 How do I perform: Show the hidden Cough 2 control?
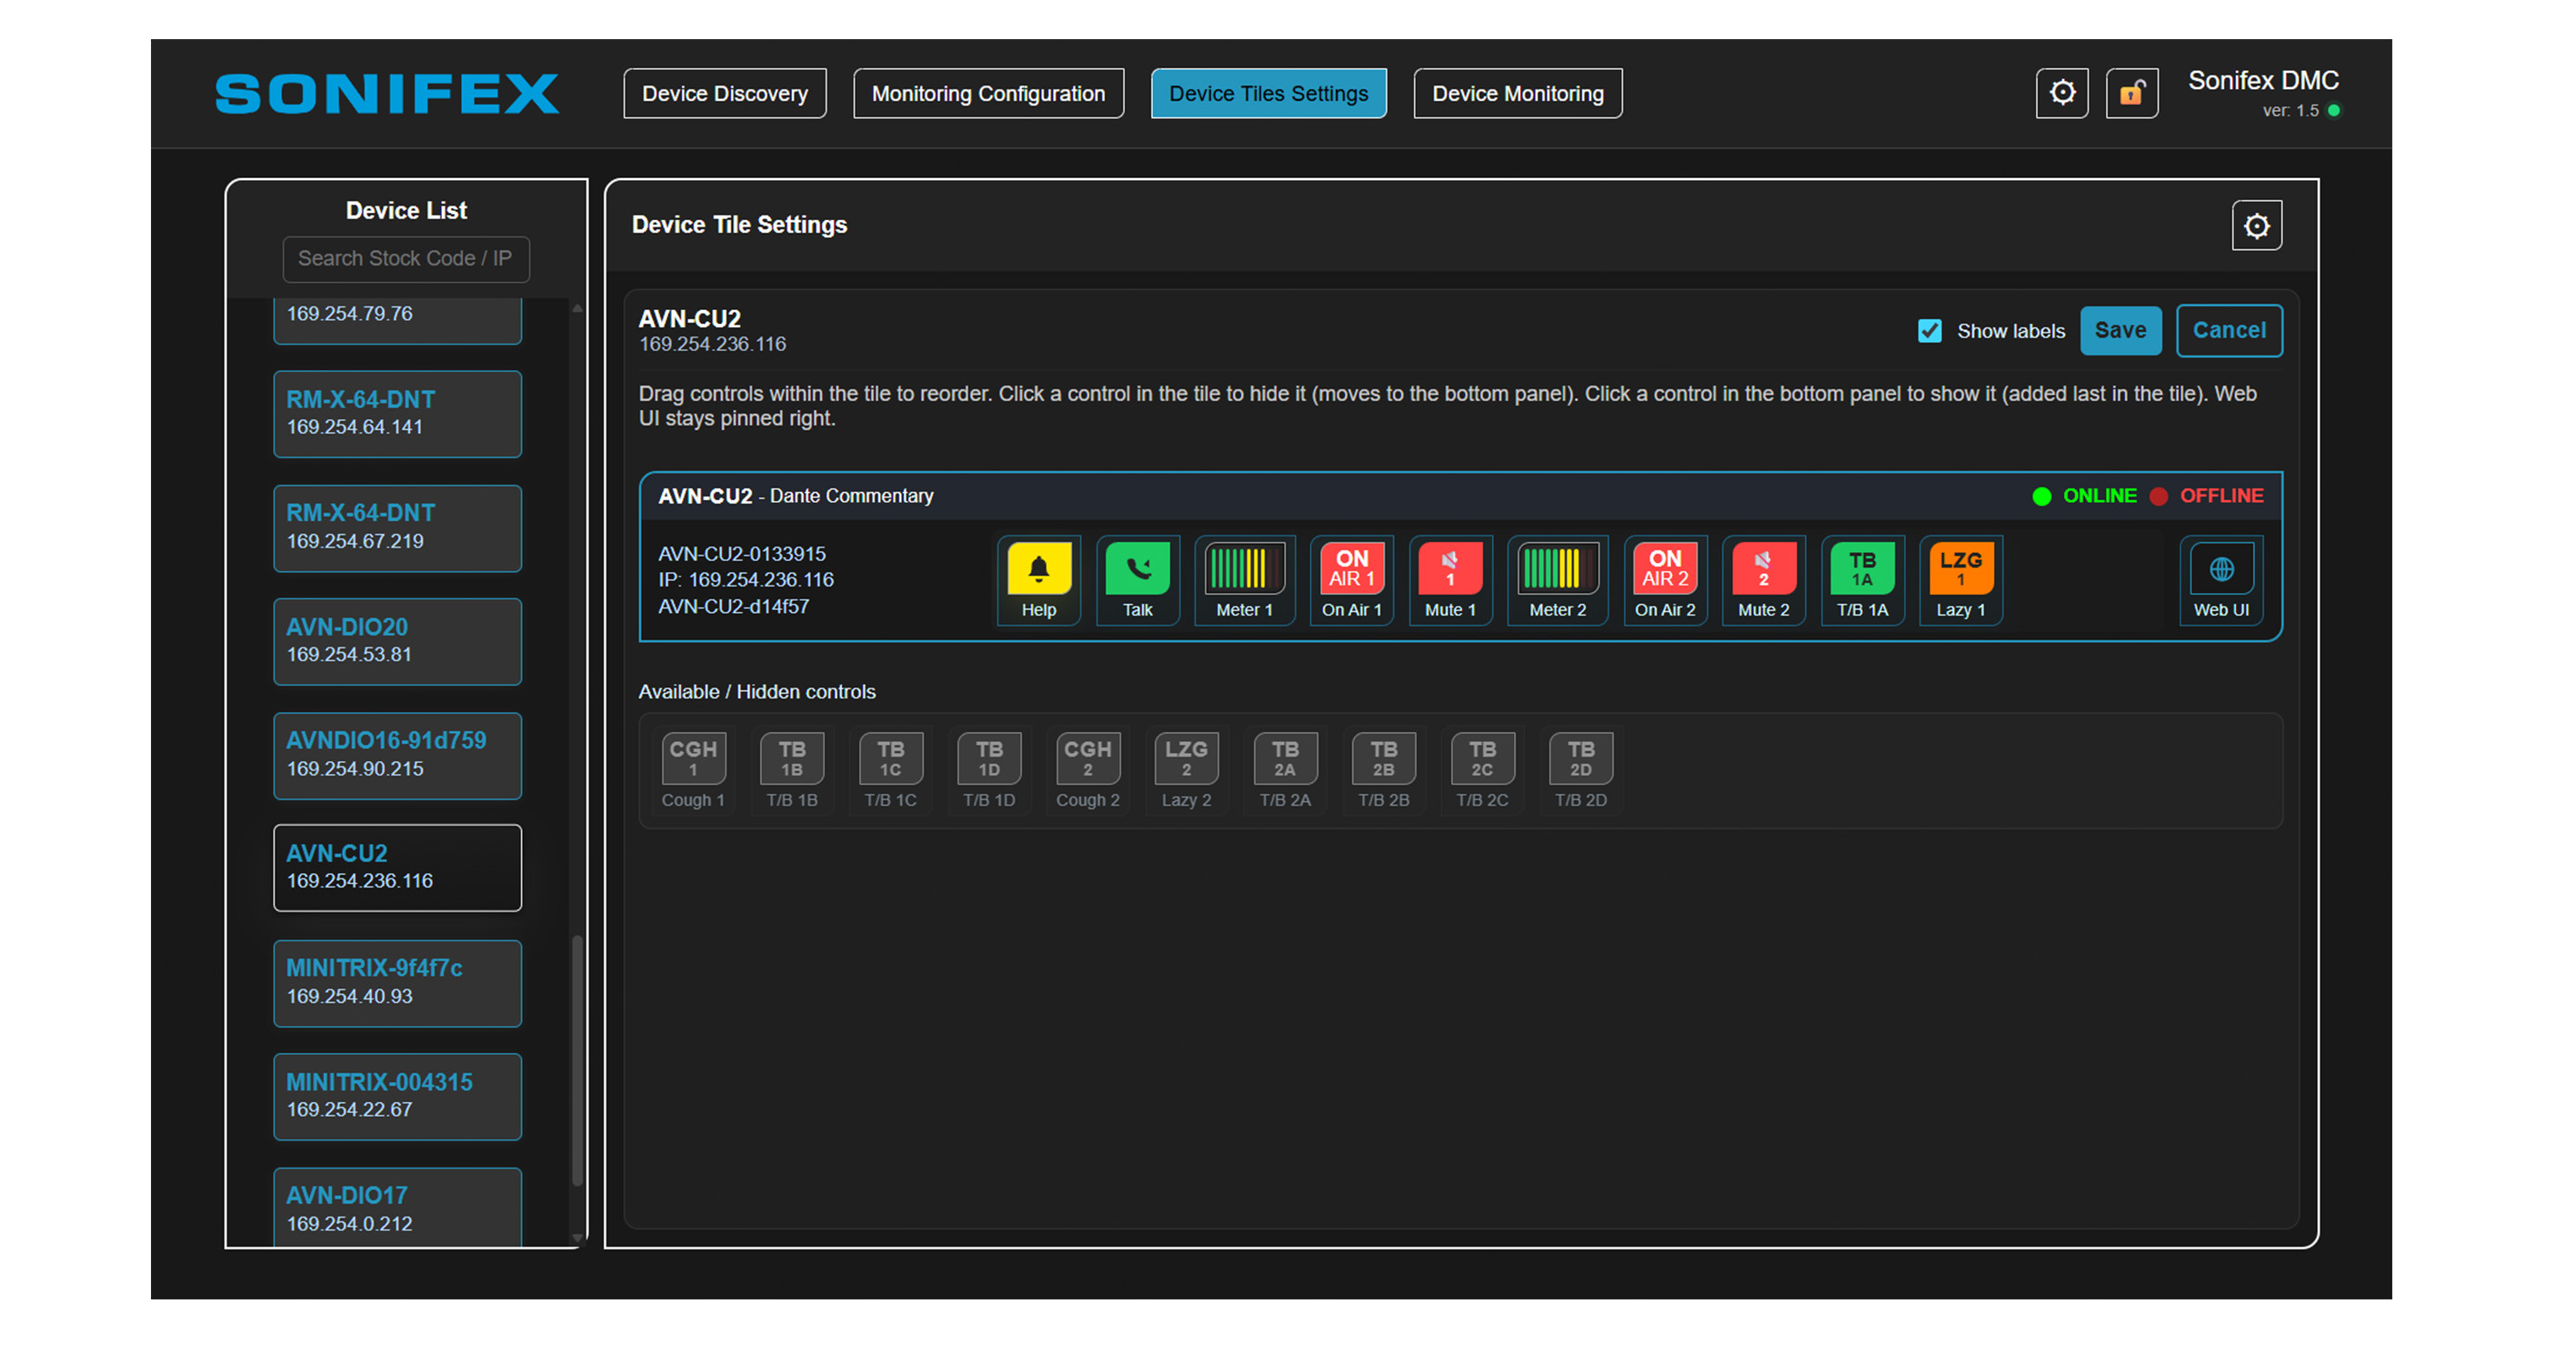1088,771
